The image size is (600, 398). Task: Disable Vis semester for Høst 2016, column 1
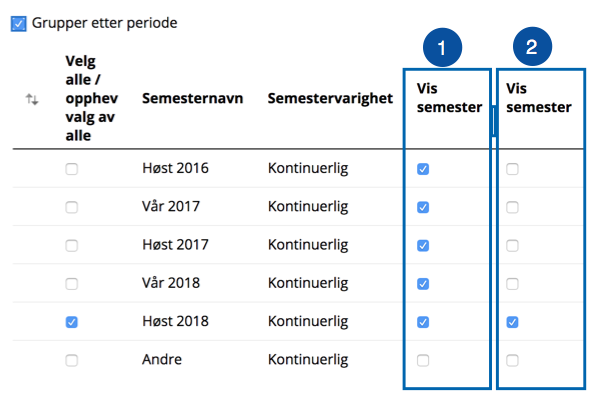[x=423, y=169]
